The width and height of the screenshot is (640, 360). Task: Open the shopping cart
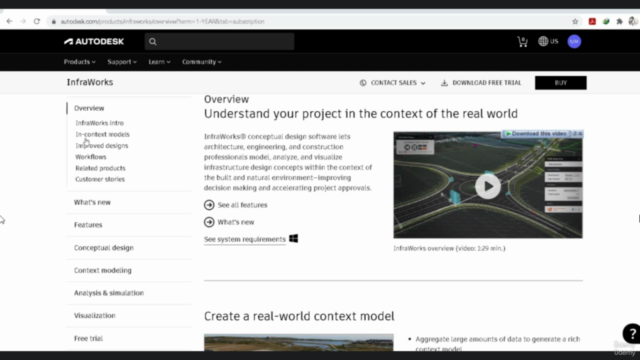(x=522, y=42)
